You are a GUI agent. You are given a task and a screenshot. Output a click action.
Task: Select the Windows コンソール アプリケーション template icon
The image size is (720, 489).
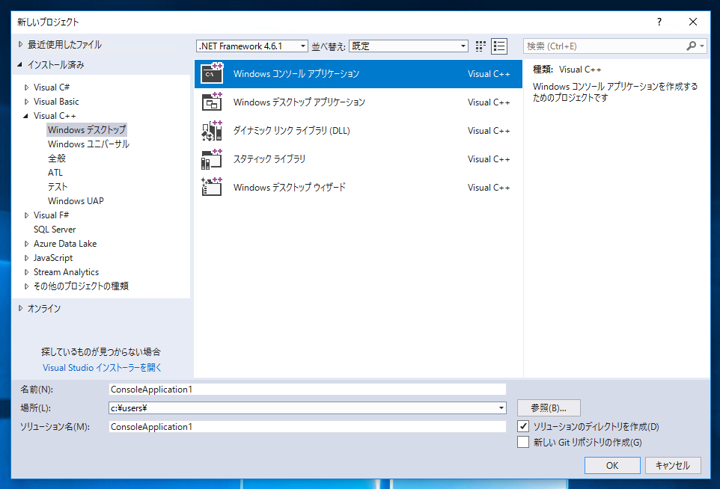212,73
